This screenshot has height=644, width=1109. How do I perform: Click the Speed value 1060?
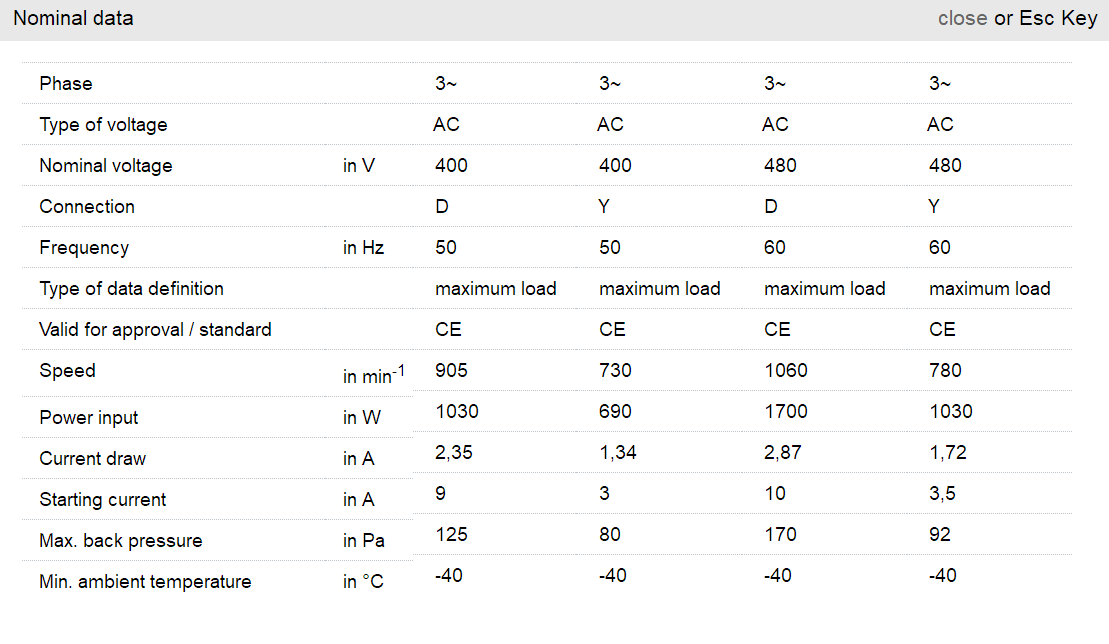[x=786, y=371]
